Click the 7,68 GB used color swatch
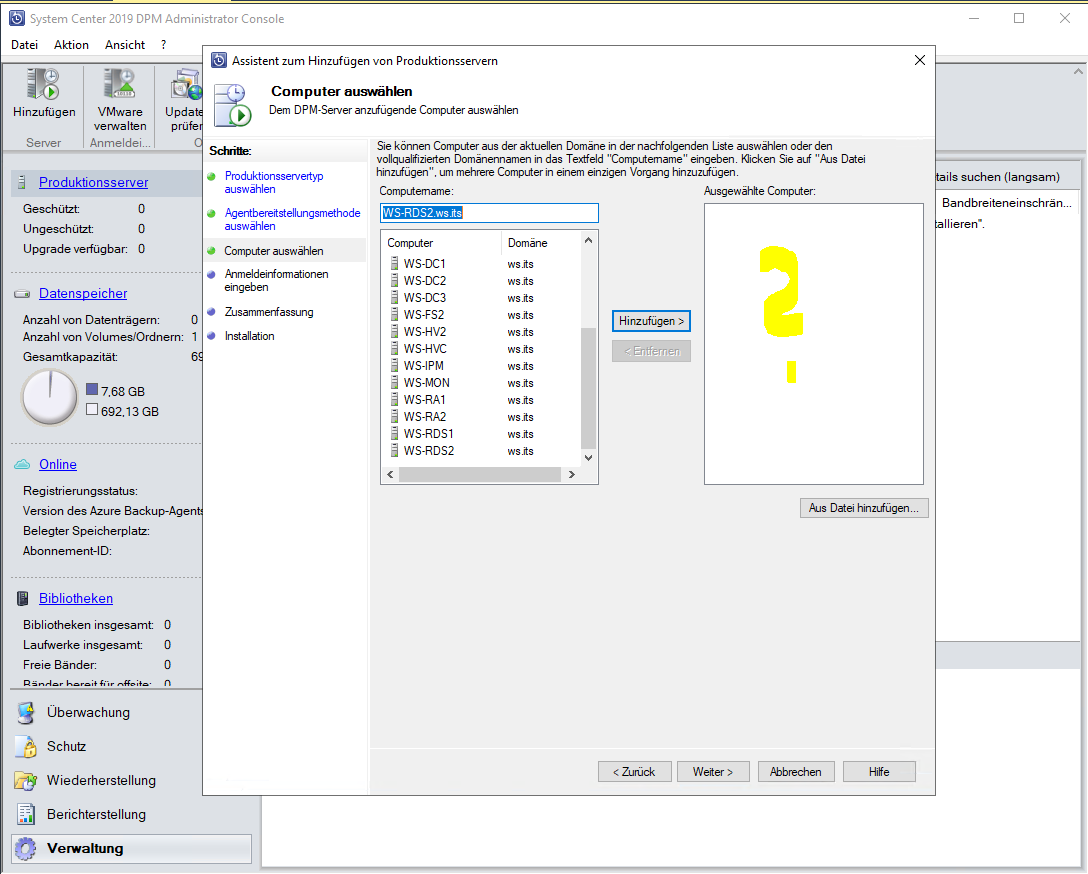The image size is (1088, 874). click(92, 389)
